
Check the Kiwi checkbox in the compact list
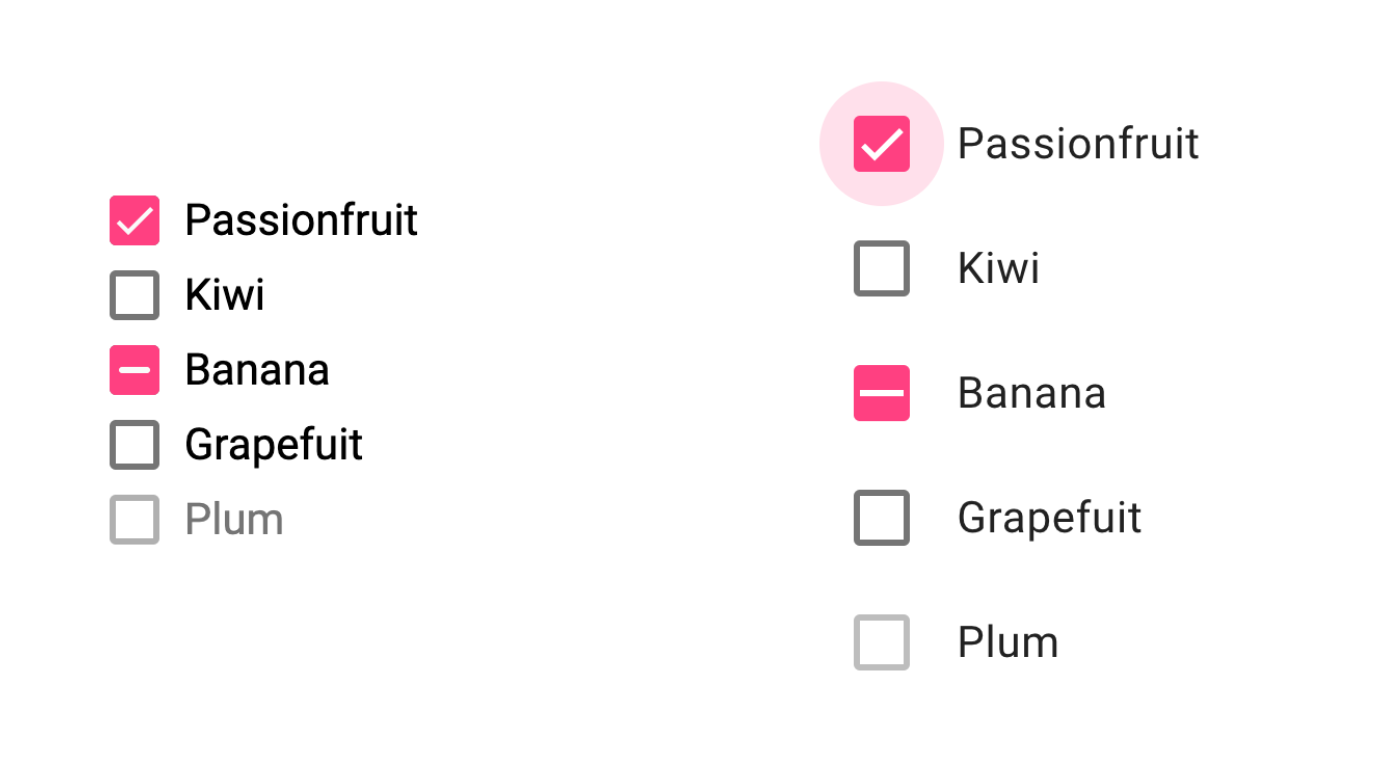pyautogui.click(x=134, y=295)
